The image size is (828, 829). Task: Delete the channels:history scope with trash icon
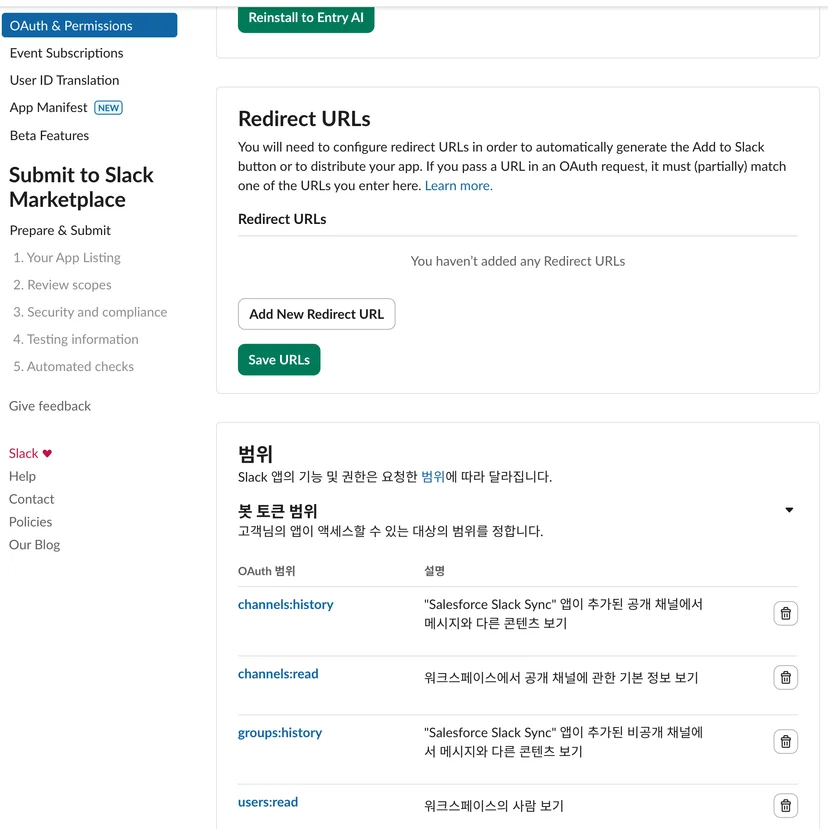(785, 613)
